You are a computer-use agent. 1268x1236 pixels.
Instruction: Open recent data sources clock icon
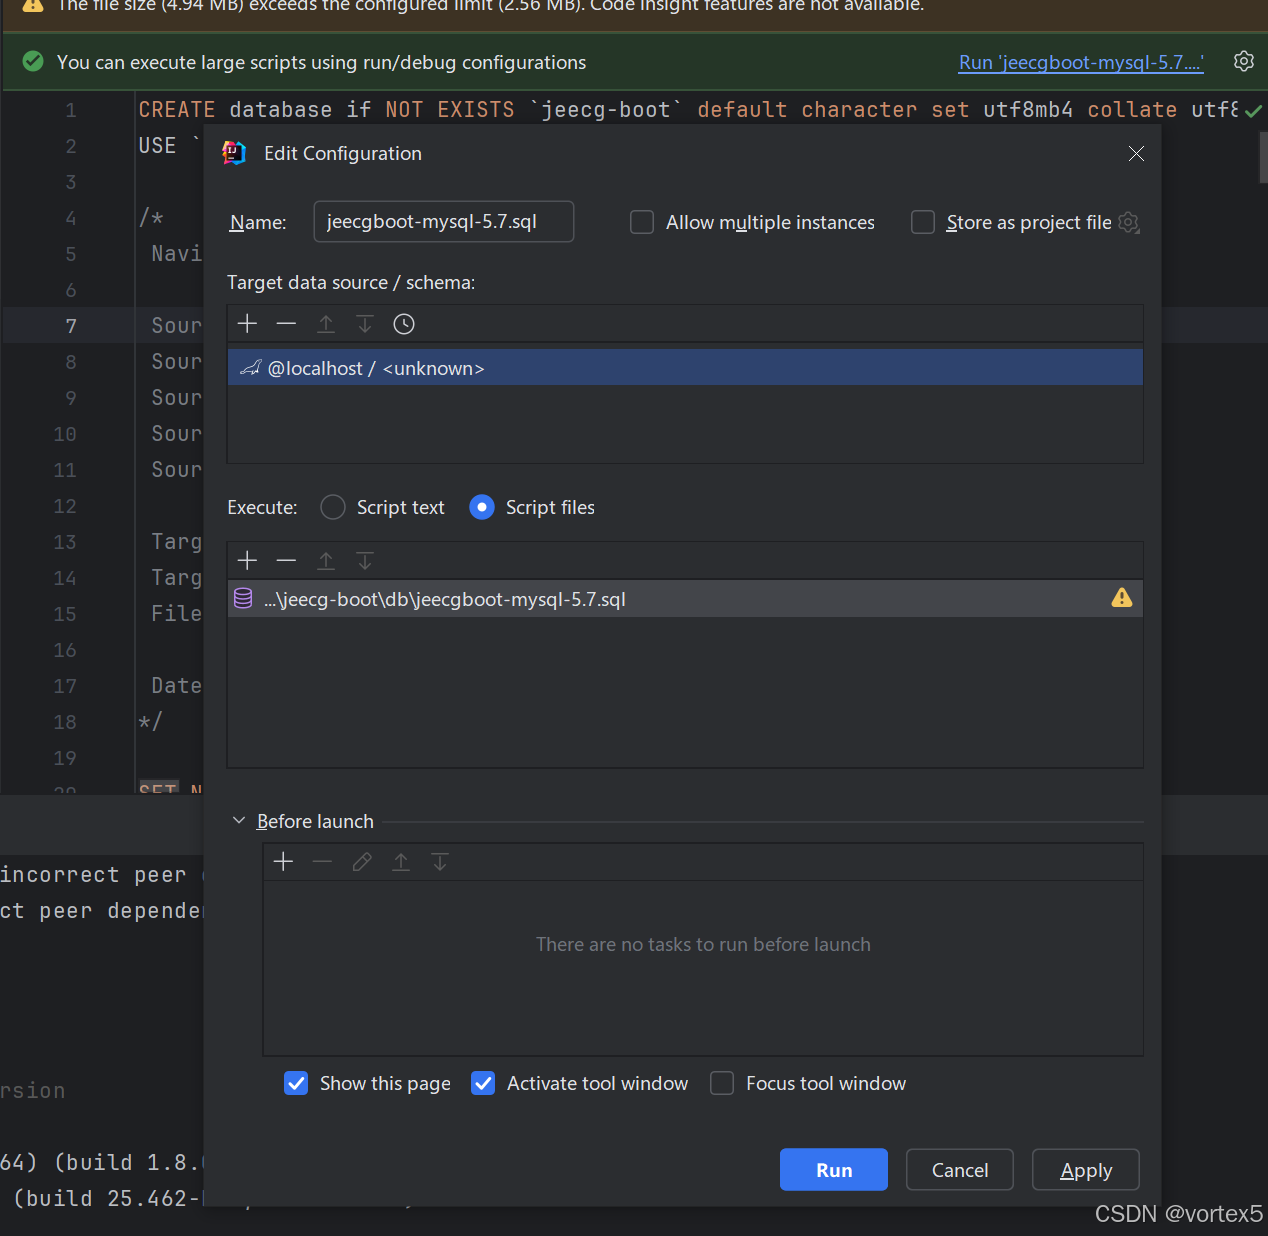[404, 324]
